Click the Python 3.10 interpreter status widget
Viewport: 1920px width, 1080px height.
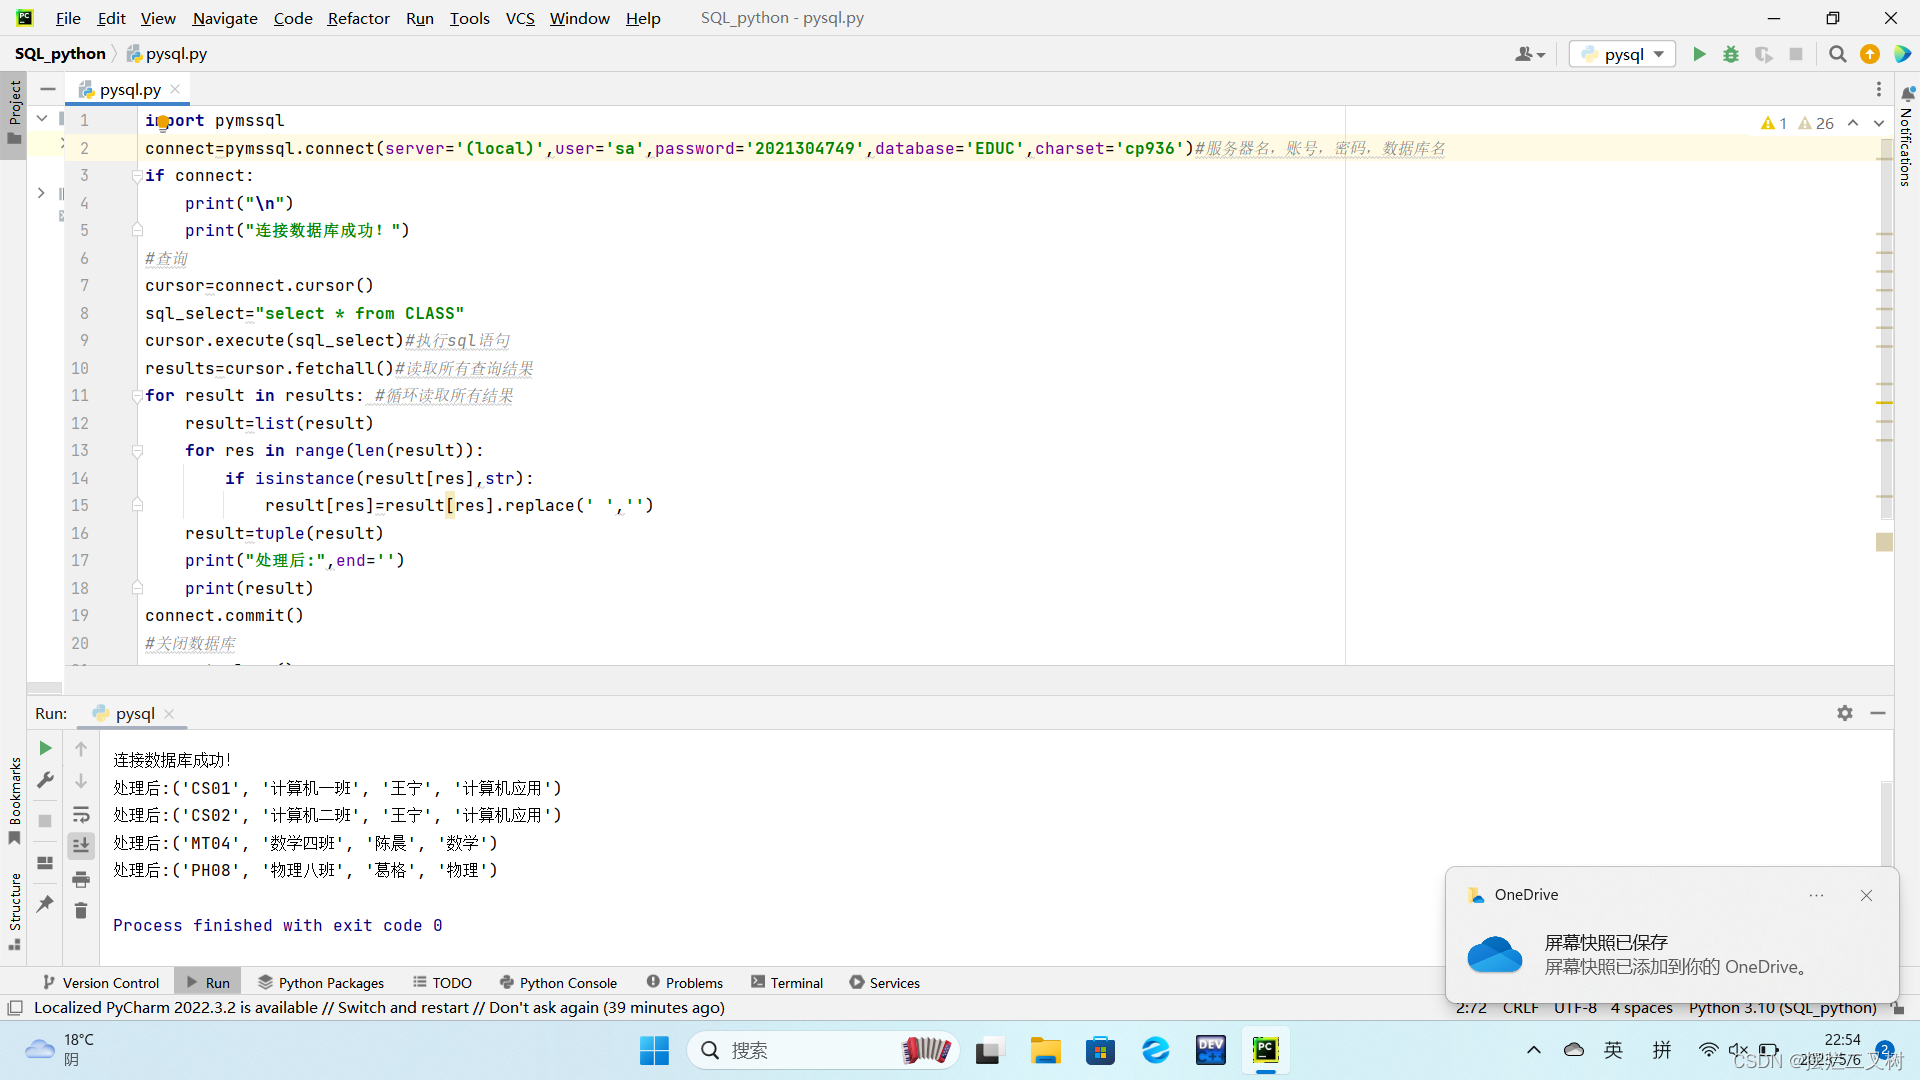1782,1008
